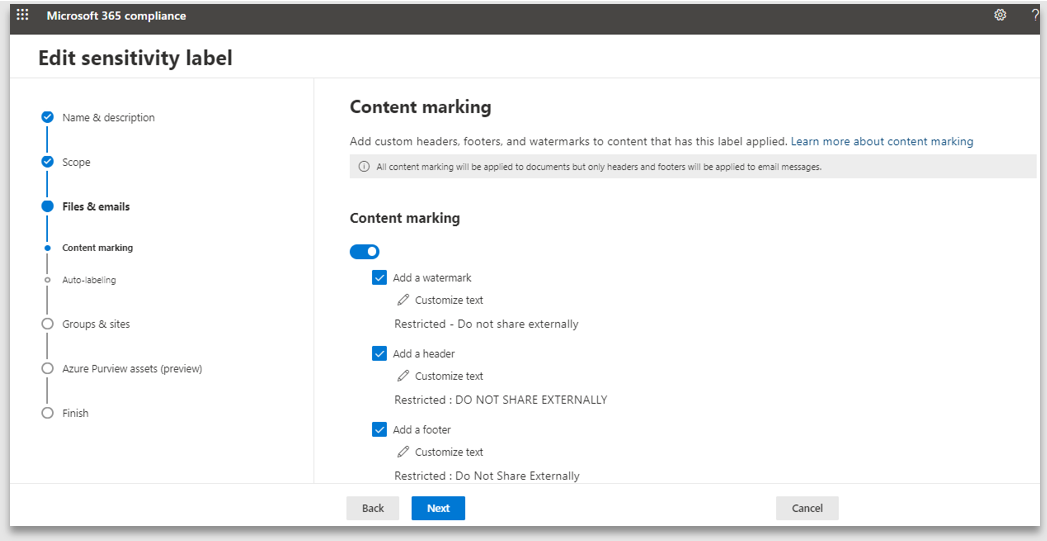Click the watermark Customize text pencil icon

pyautogui.click(x=403, y=300)
